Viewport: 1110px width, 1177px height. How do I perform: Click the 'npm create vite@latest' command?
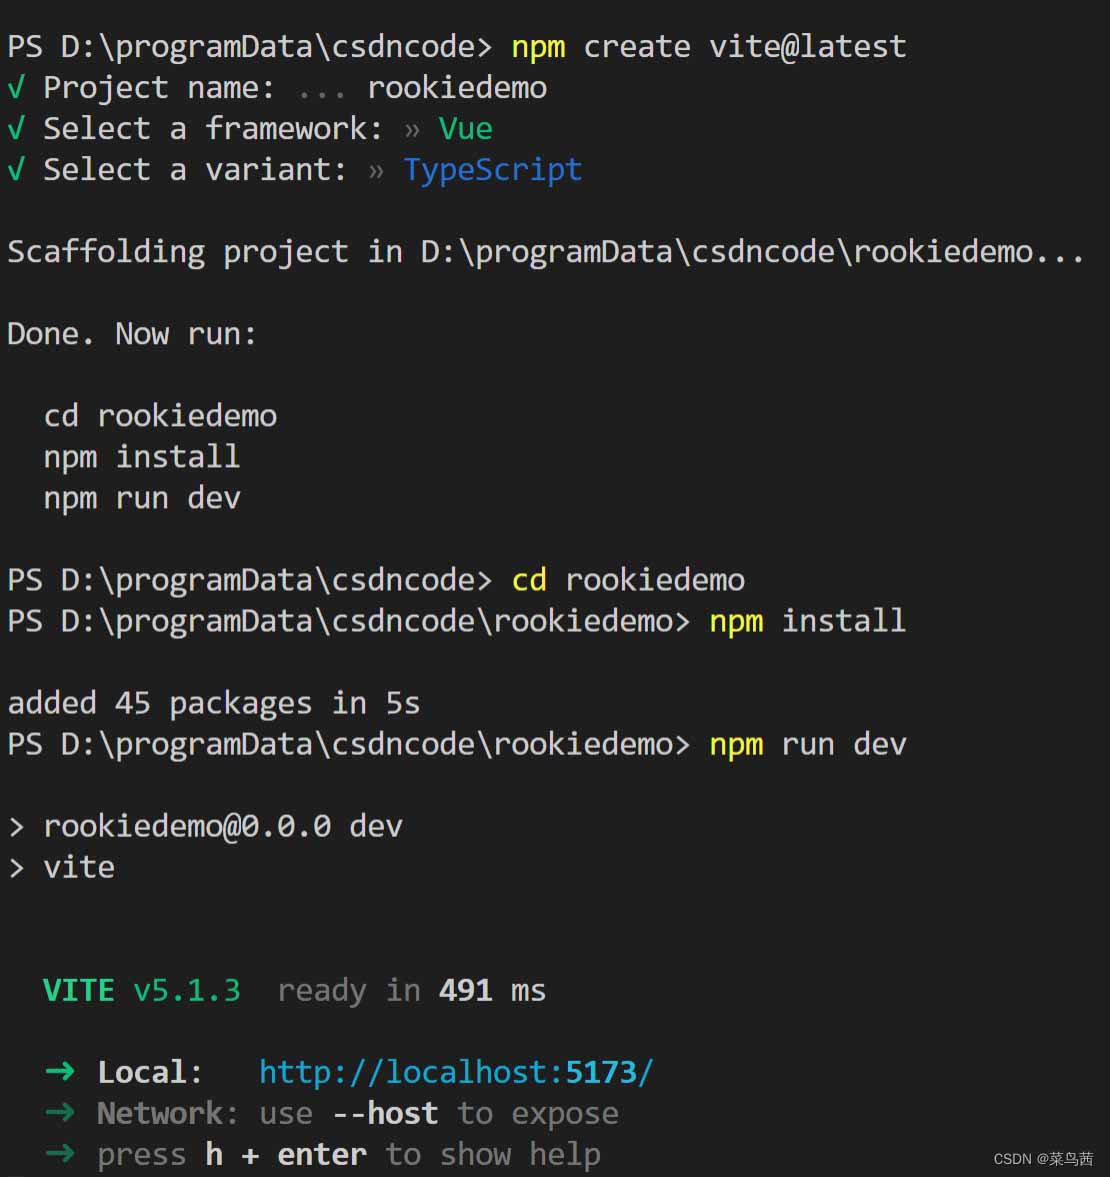tap(708, 47)
